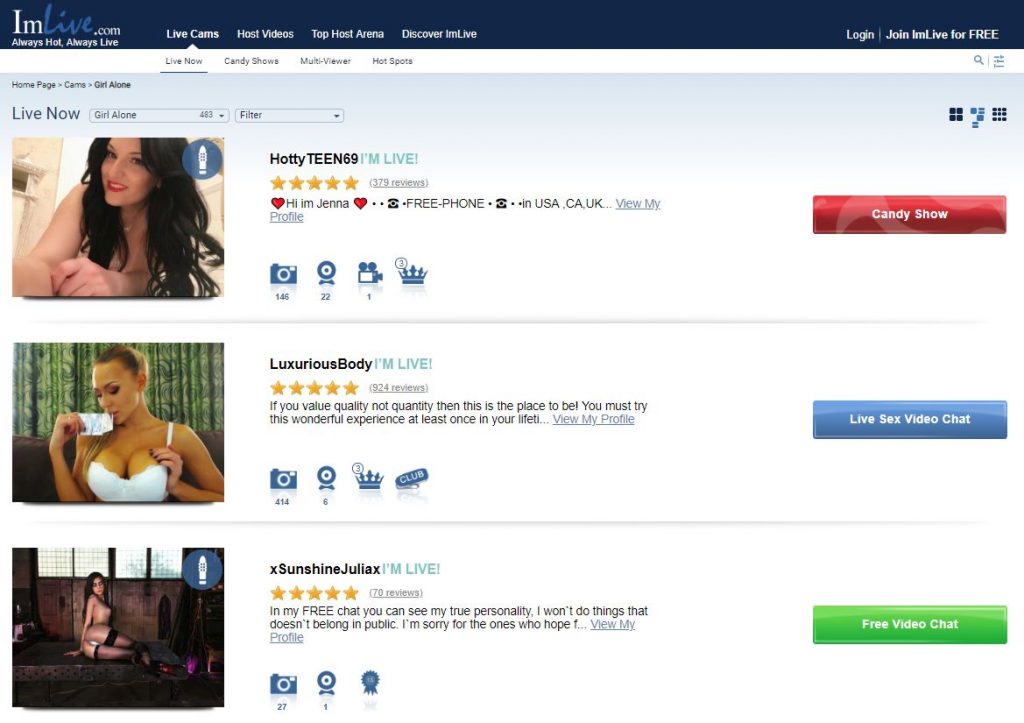Click the webcam icon showing 22
Screen dimensions: 1024x723
(326, 273)
